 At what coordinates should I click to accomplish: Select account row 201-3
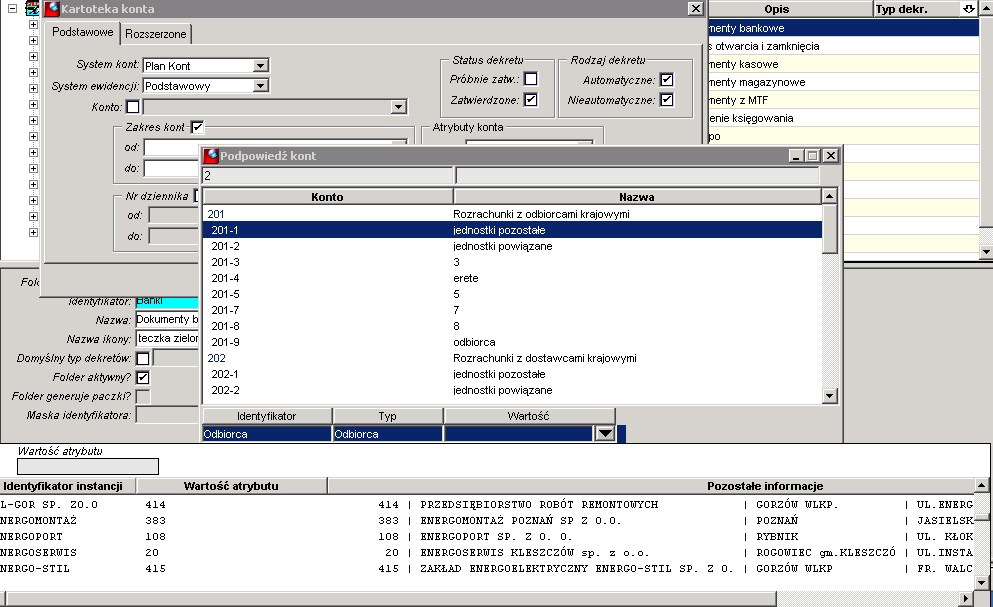click(512, 262)
